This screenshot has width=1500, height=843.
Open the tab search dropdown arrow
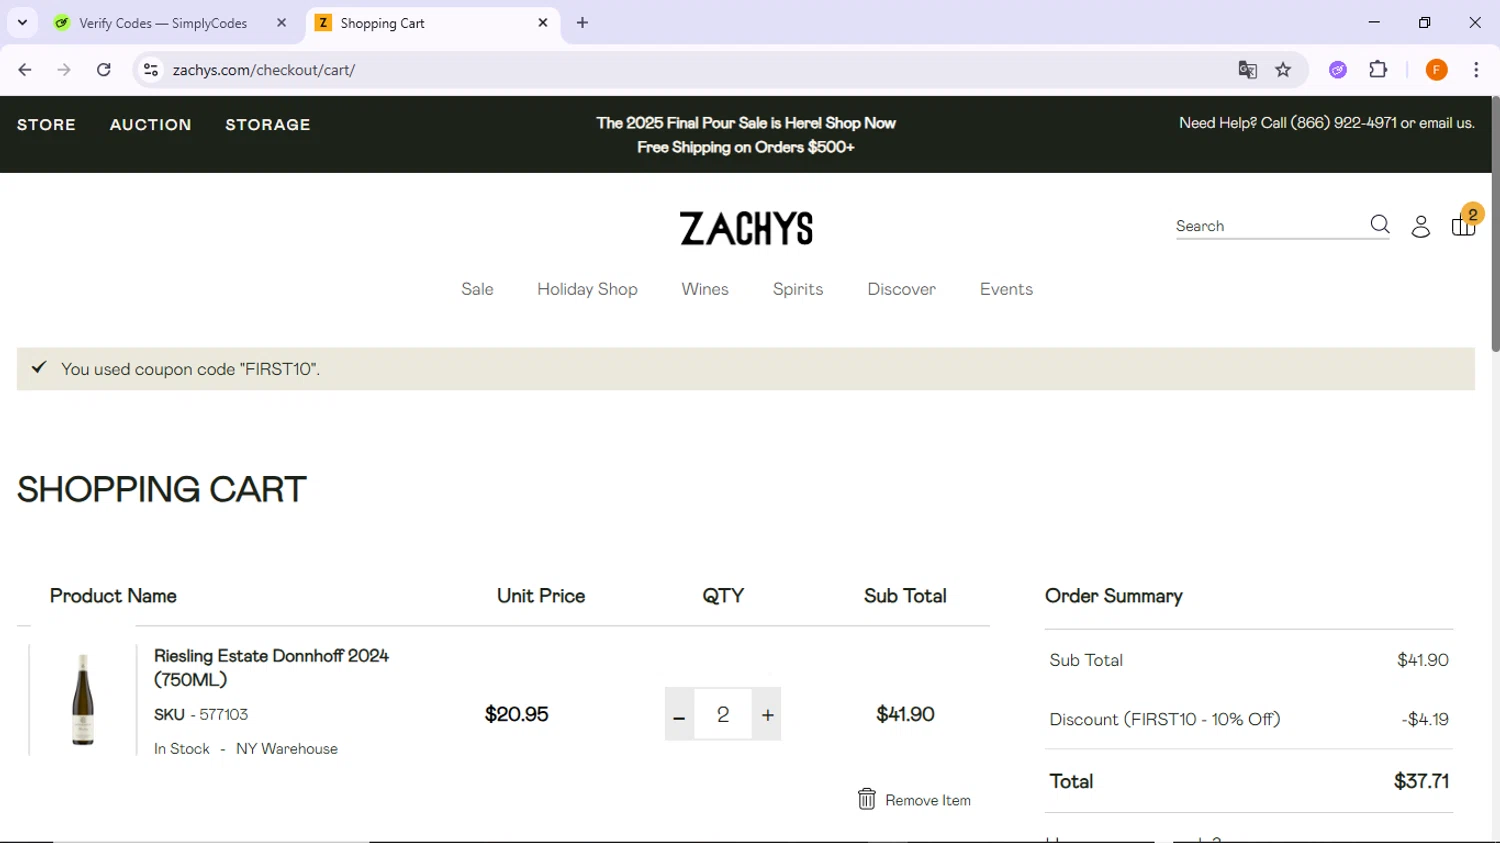pyautogui.click(x=22, y=22)
